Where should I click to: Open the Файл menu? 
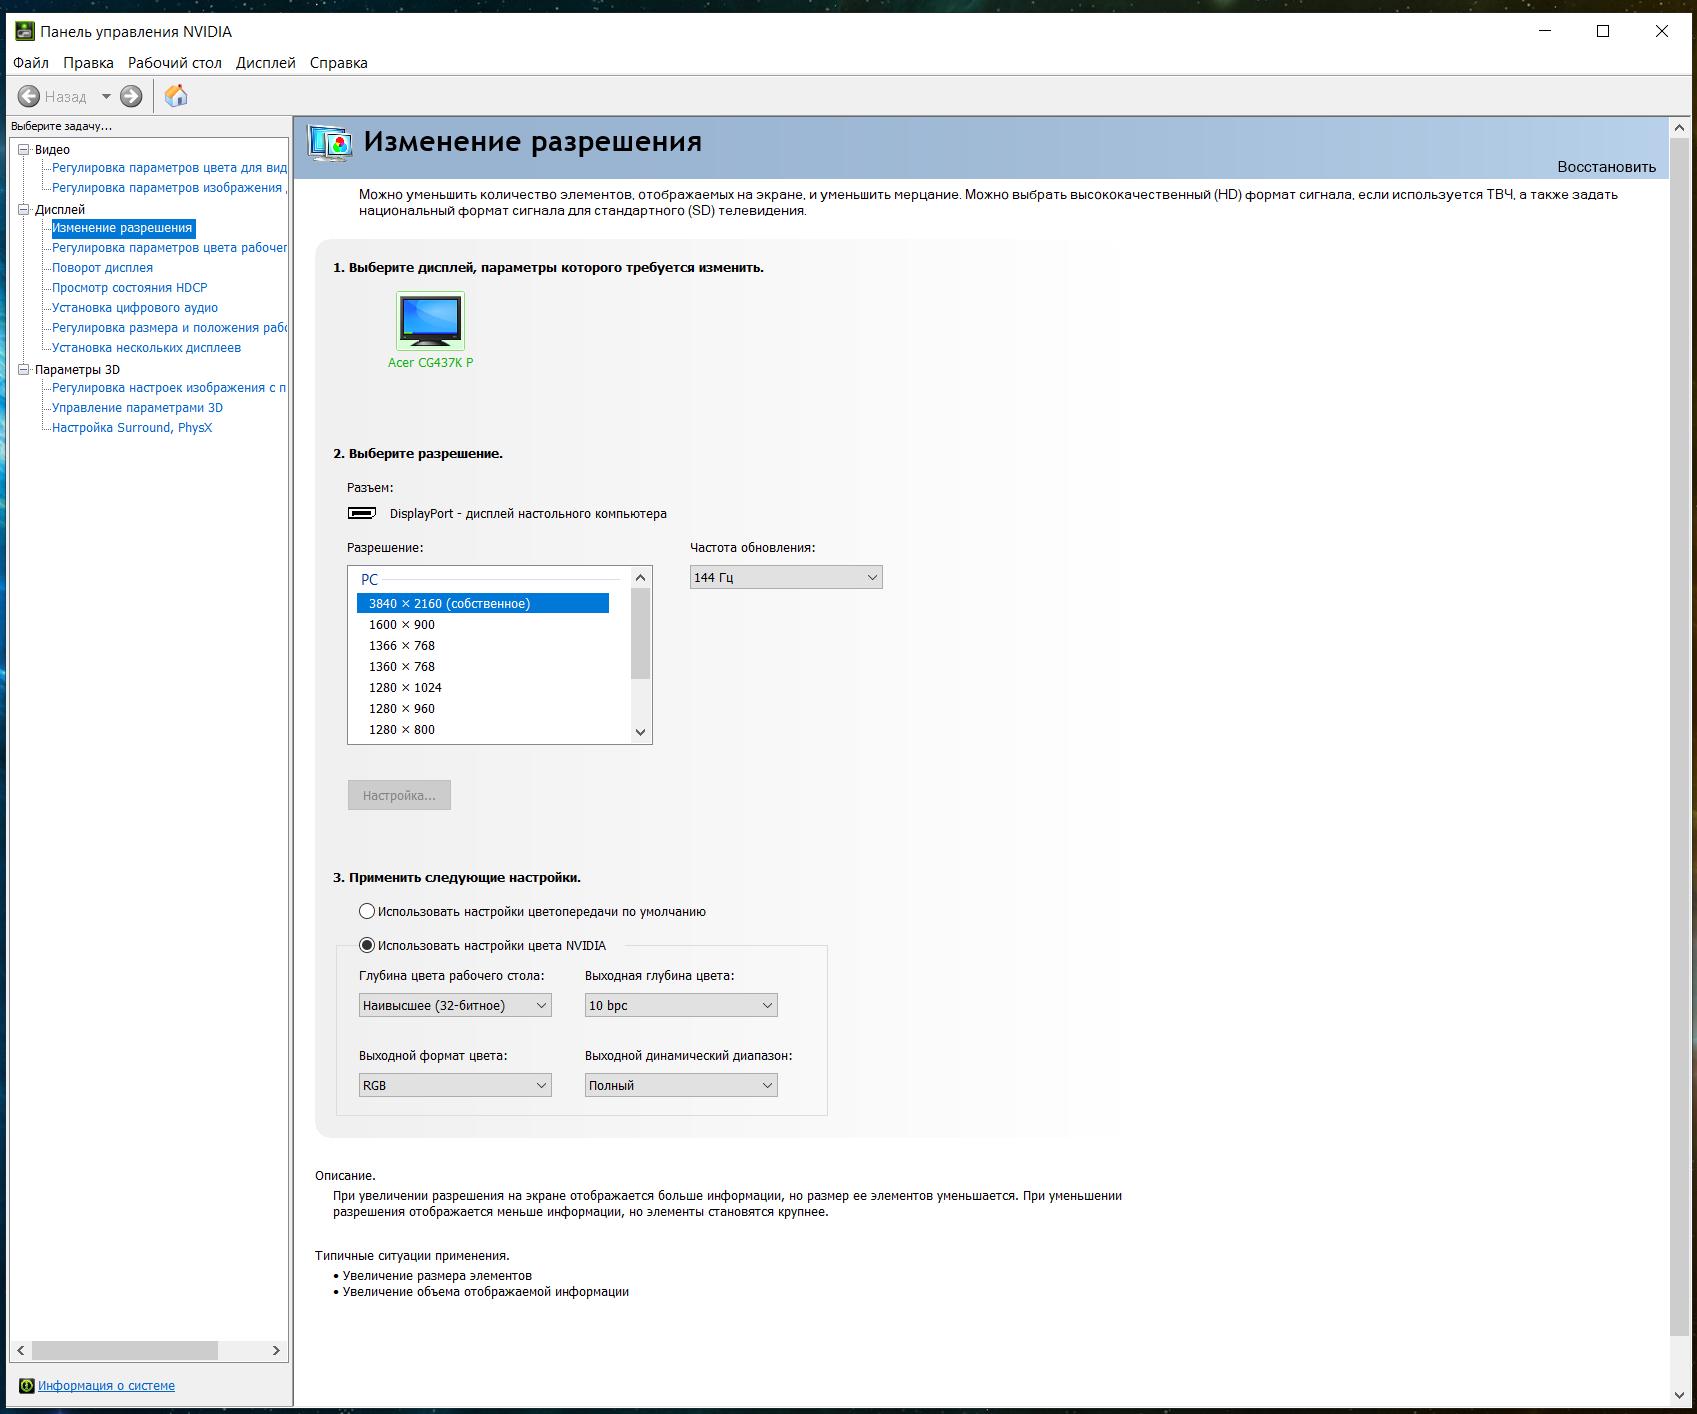coord(31,63)
